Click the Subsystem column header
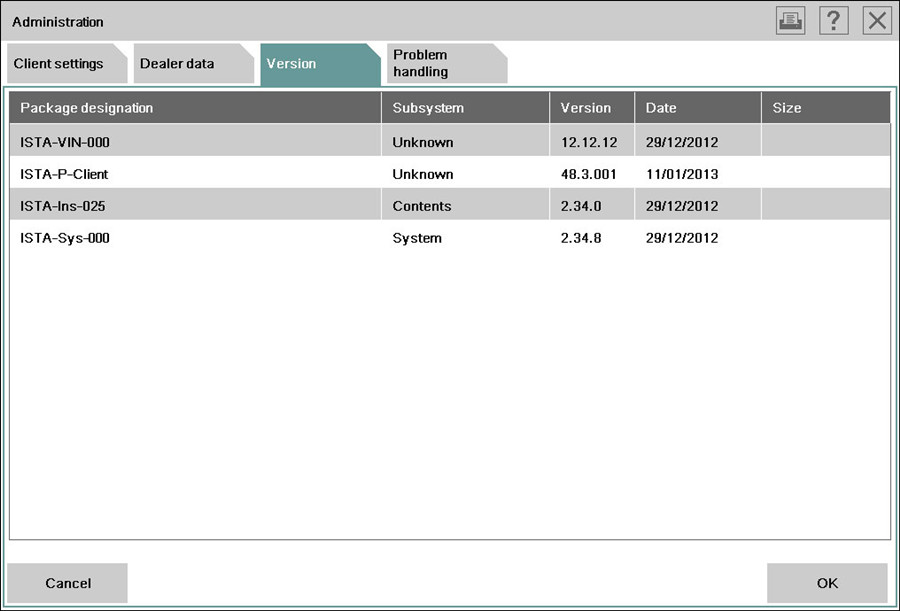The image size is (900, 611). 465,108
